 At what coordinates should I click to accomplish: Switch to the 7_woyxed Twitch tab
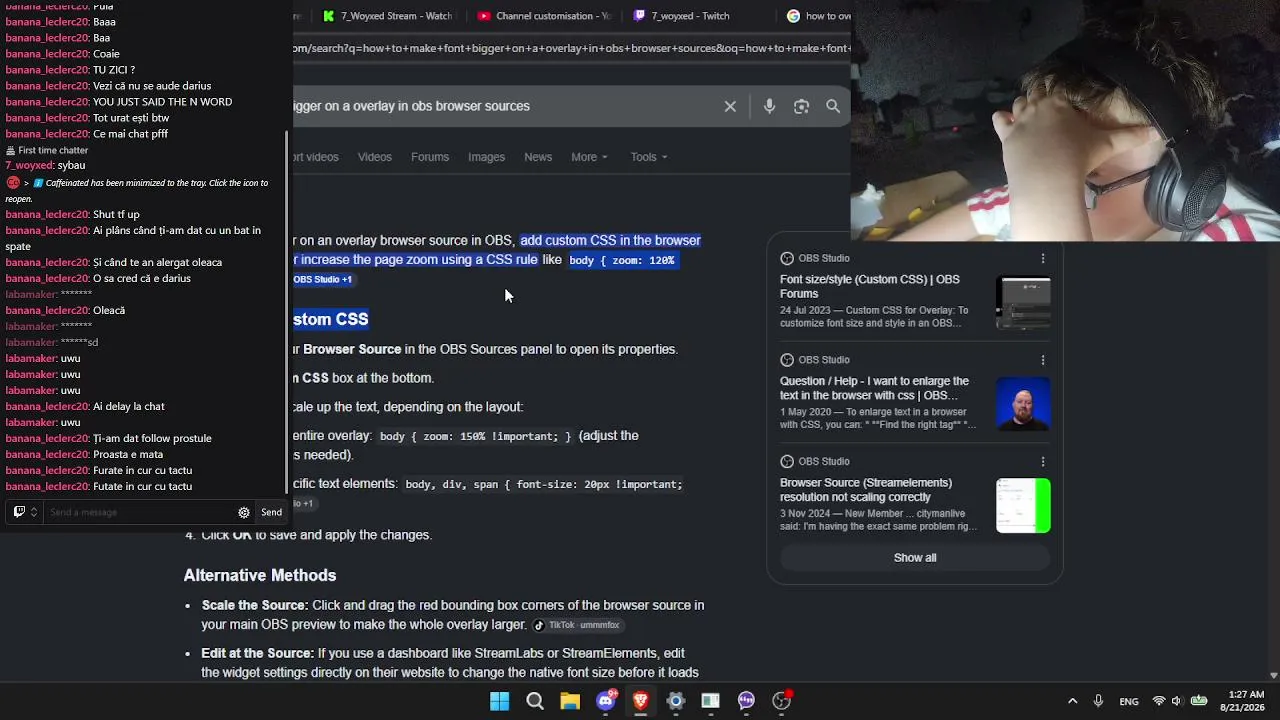point(682,16)
